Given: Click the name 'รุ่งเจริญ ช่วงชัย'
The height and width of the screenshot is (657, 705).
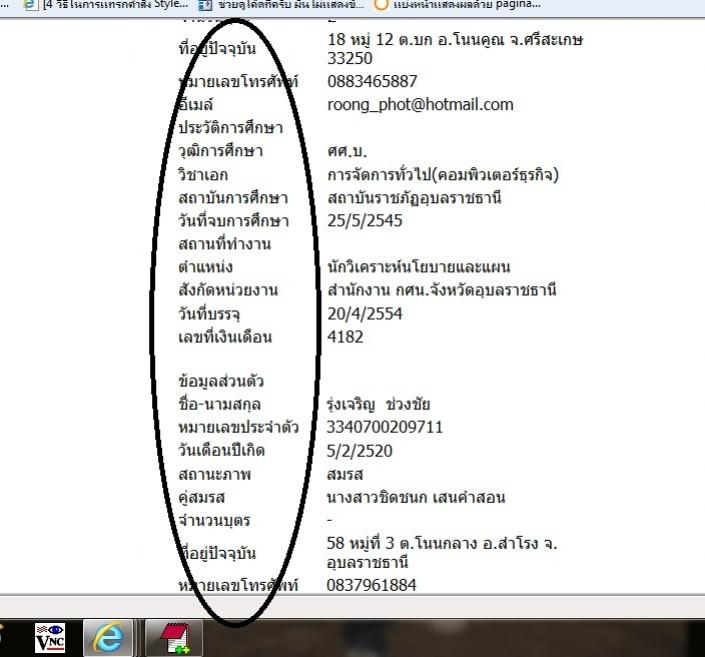Looking at the screenshot, I should coord(379,404).
